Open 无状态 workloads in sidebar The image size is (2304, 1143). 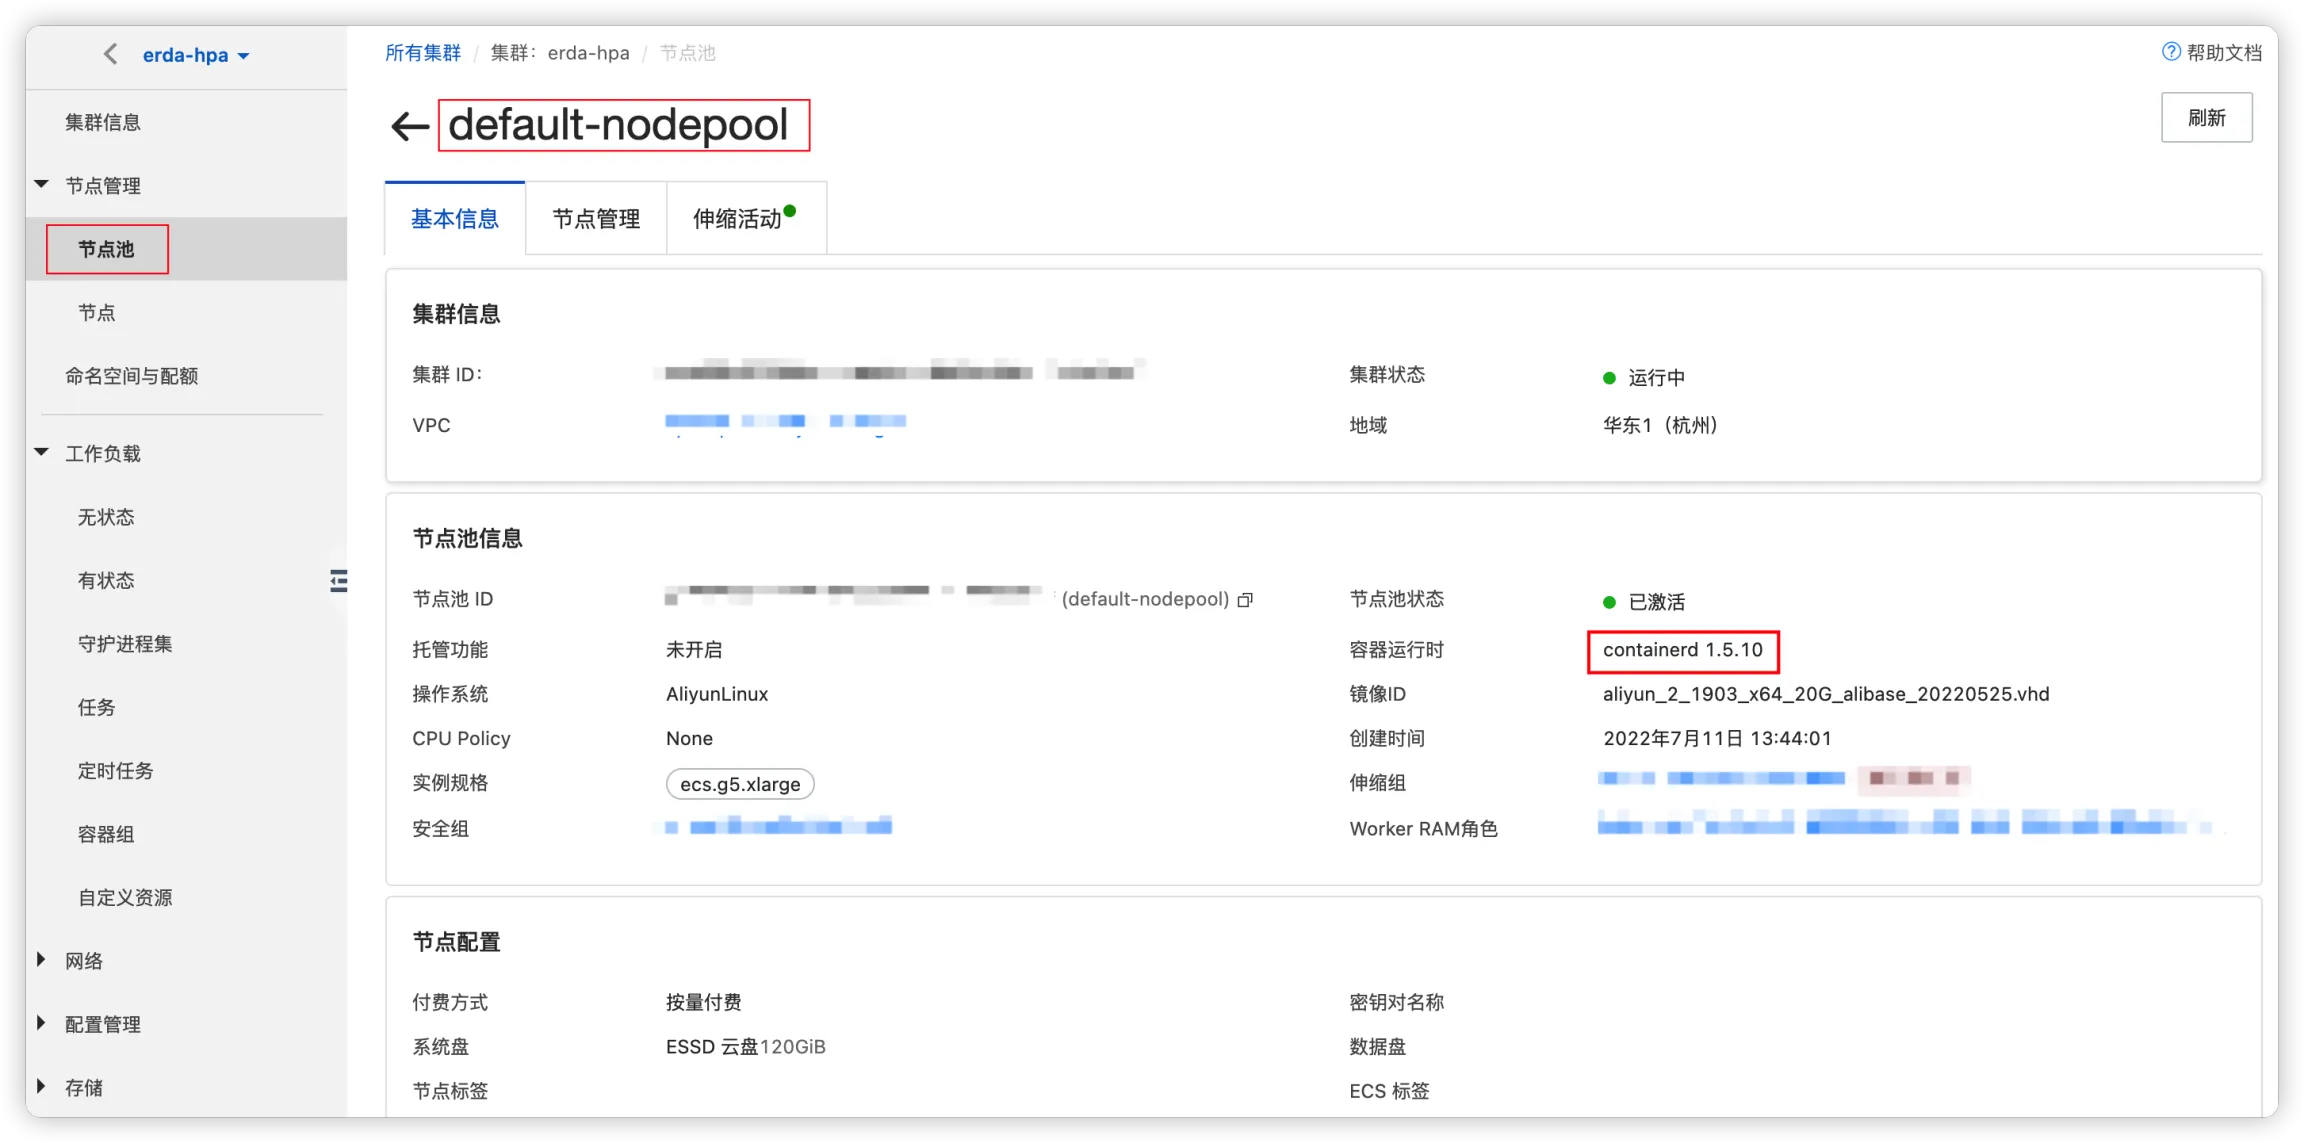coord(106,517)
